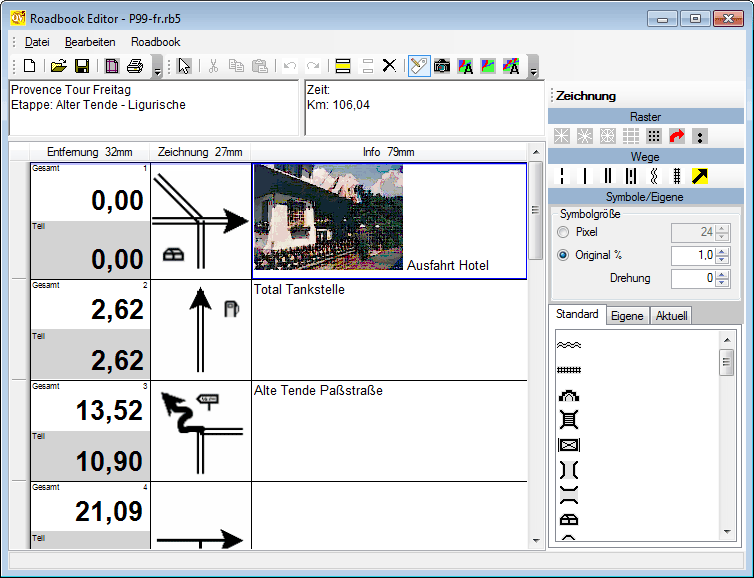
Task: Pick the wavy water symbol in list
Action: 569,345
